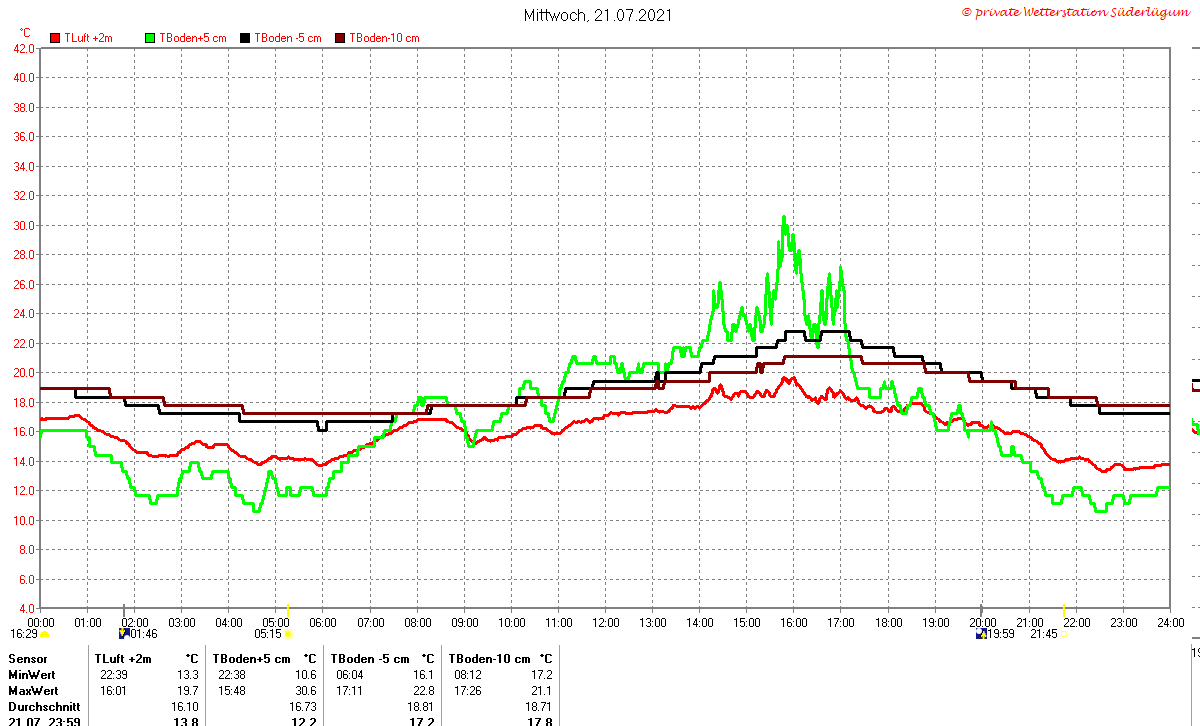Click the green TBoden+5 cm legend swatch
This screenshot has width=1200, height=726.
tap(151, 38)
